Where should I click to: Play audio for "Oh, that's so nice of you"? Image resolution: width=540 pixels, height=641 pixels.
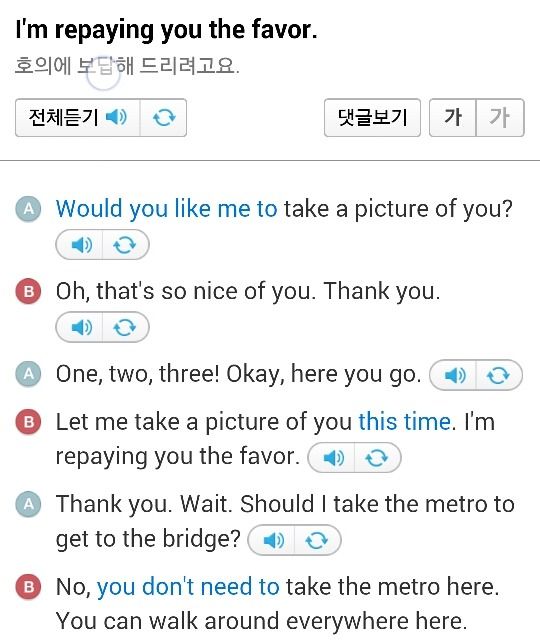tap(79, 327)
